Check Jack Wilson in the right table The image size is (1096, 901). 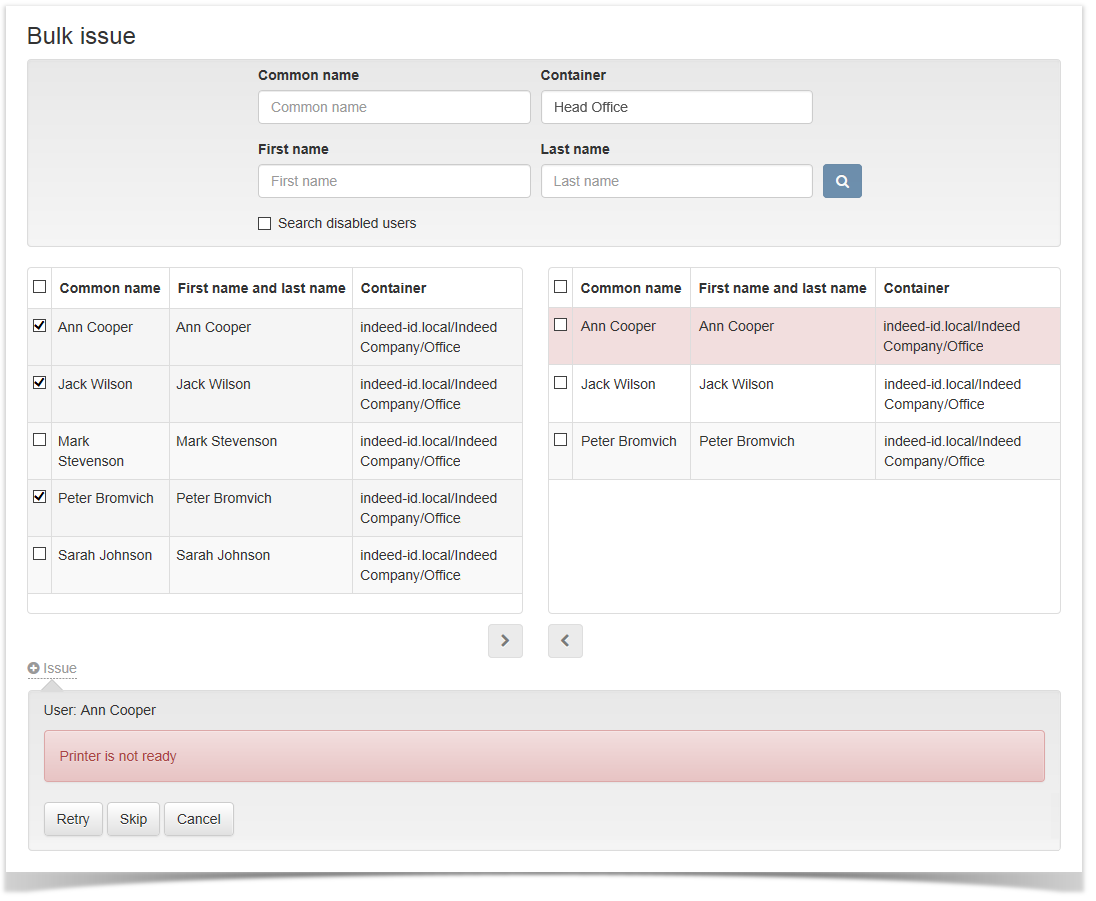(560, 383)
